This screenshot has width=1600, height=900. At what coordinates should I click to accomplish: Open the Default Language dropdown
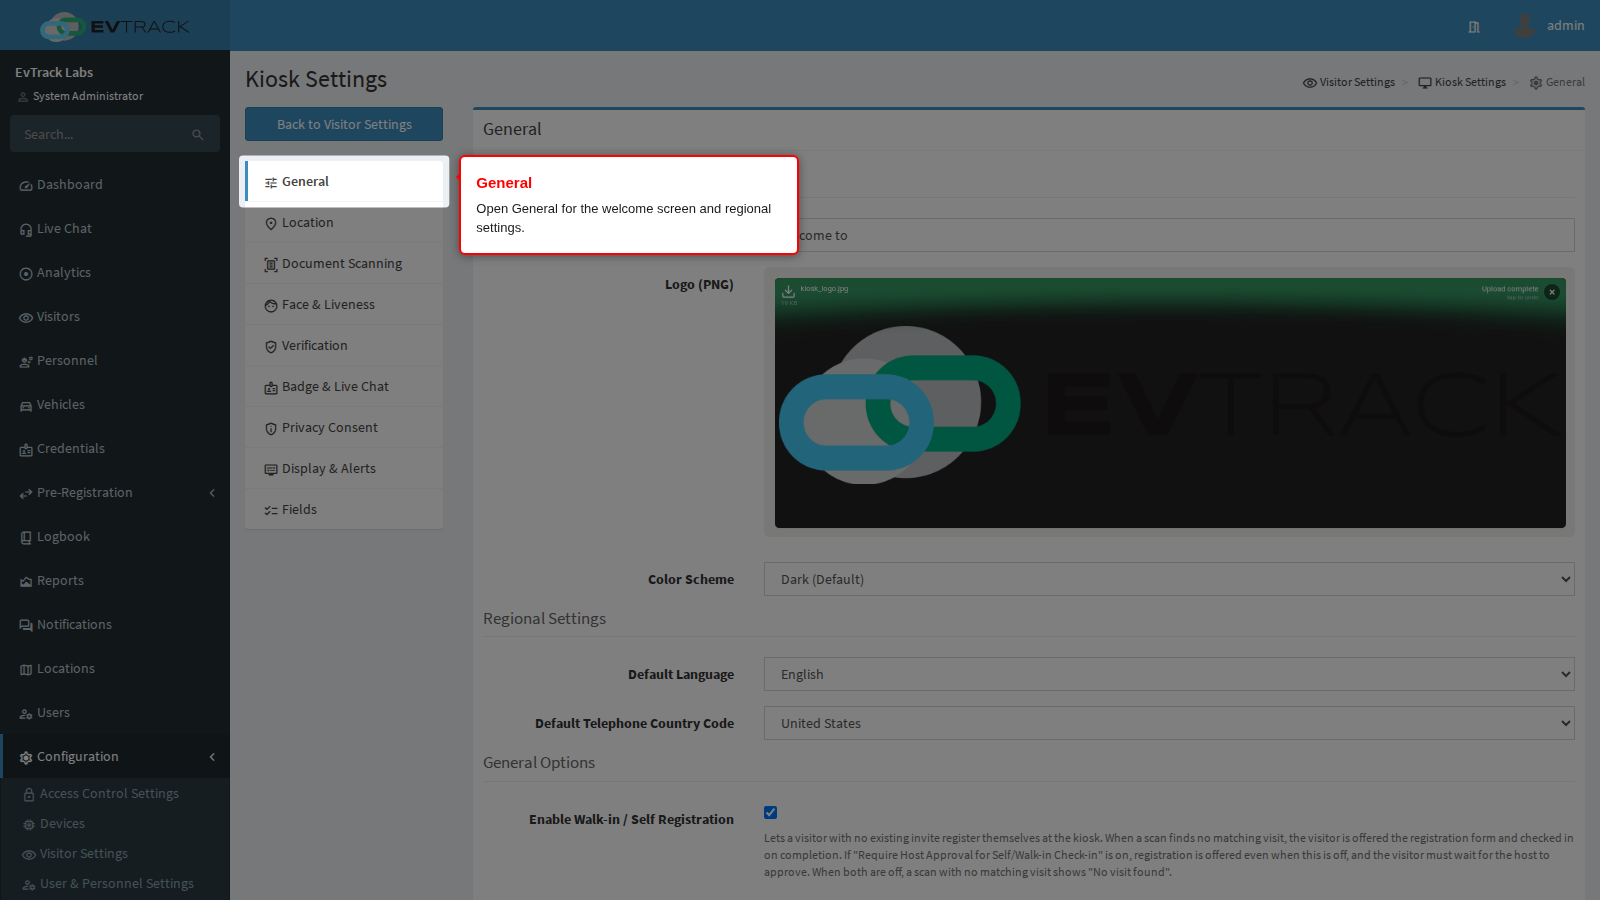[1169, 674]
